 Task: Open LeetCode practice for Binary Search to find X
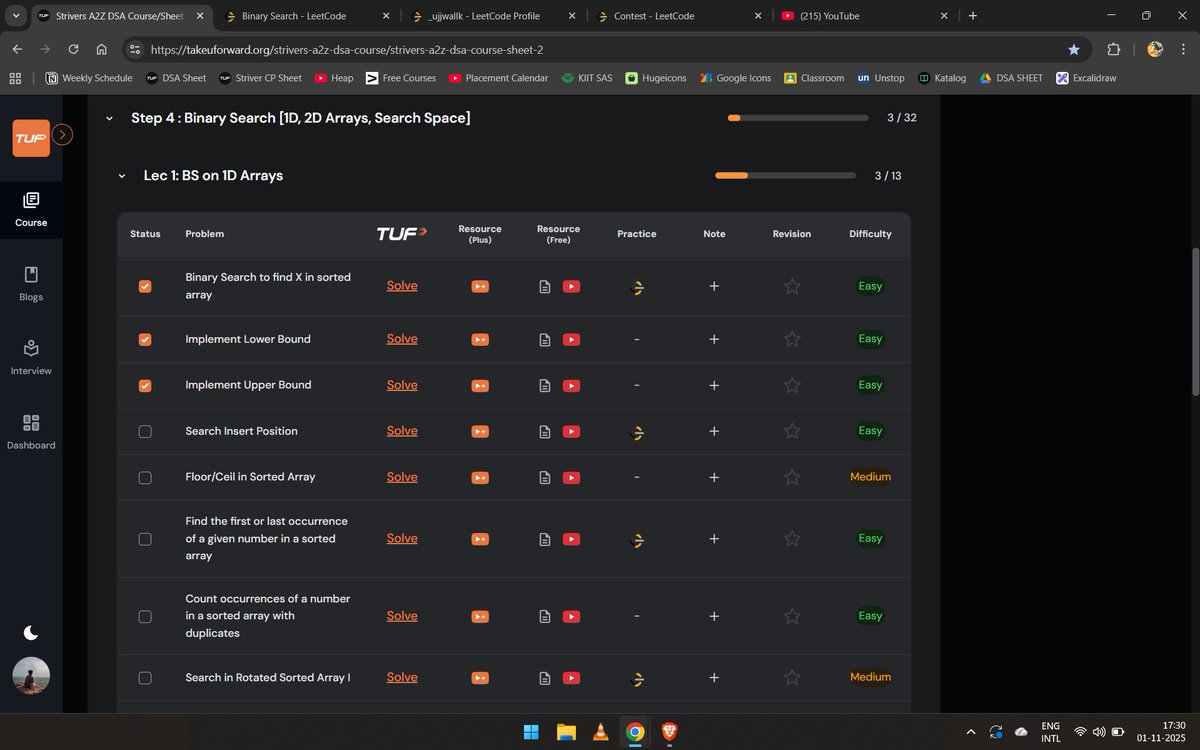pos(638,287)
